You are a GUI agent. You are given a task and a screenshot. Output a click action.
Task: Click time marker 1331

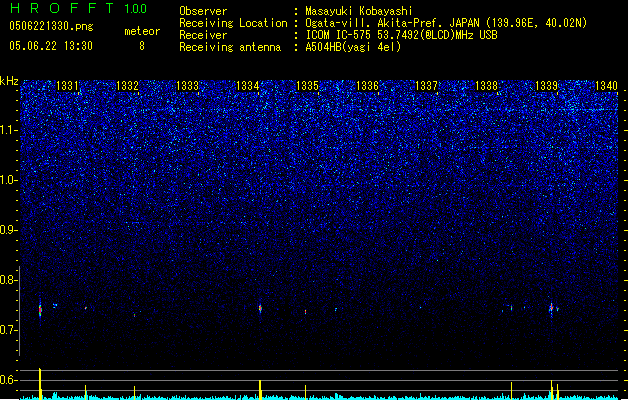tap(67, 85)
